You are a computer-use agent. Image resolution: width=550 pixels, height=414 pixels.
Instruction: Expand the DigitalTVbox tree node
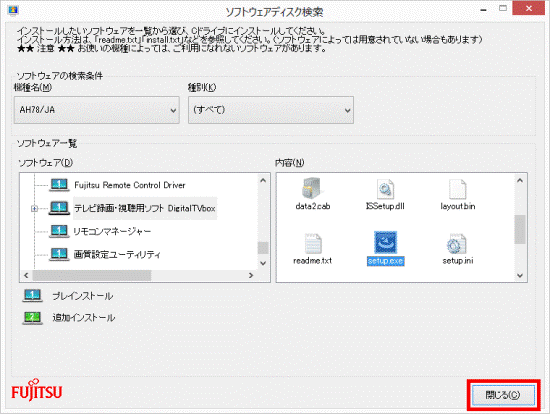point(34,208)
